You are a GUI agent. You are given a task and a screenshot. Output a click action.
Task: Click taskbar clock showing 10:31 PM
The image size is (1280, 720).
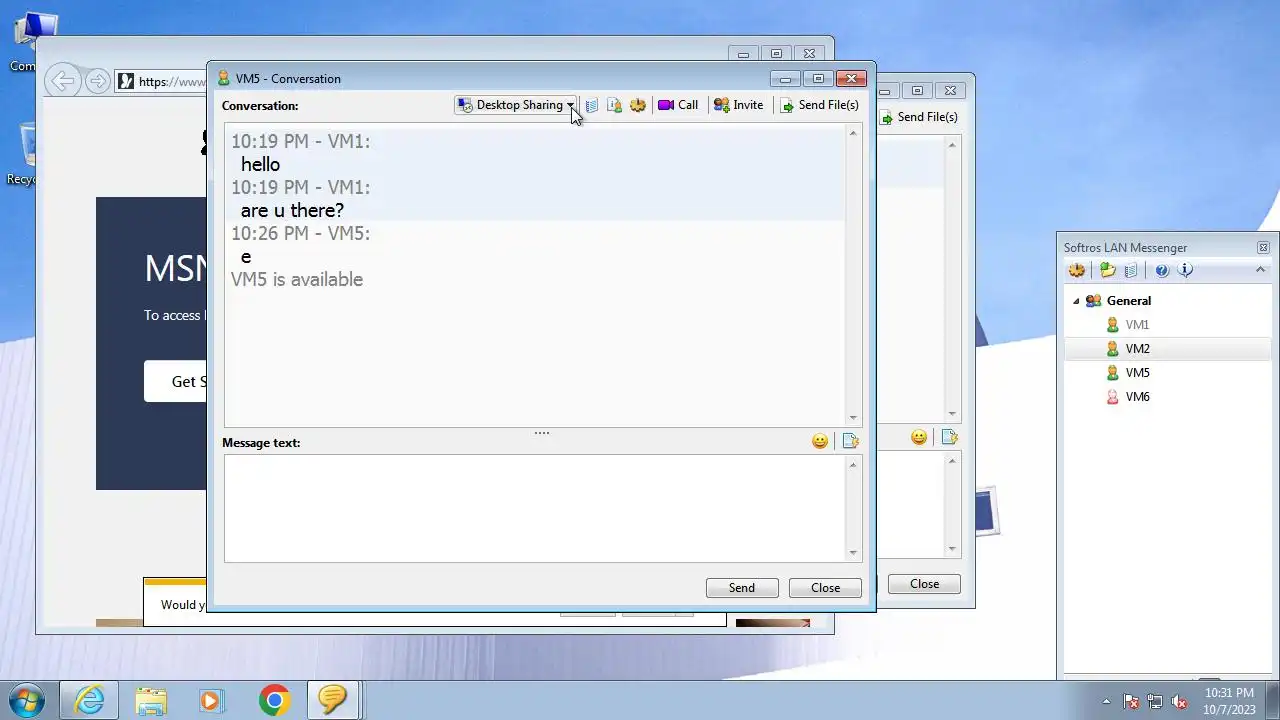(x=1229, y=701)
